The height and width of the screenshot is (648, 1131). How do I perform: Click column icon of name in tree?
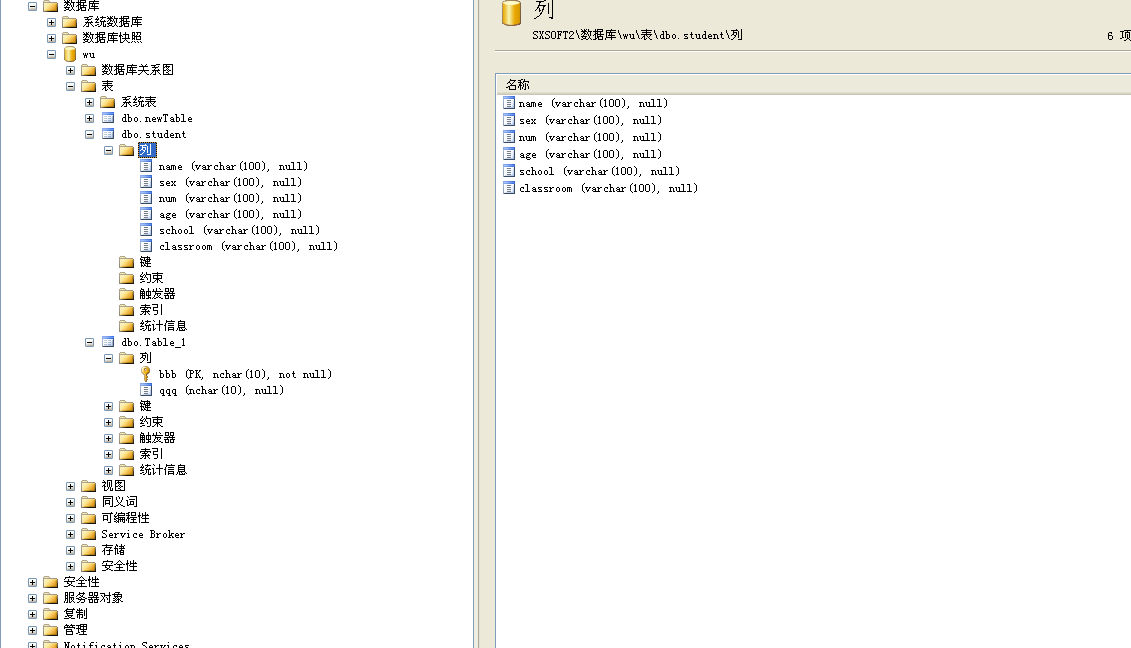(x=146, y=166)
